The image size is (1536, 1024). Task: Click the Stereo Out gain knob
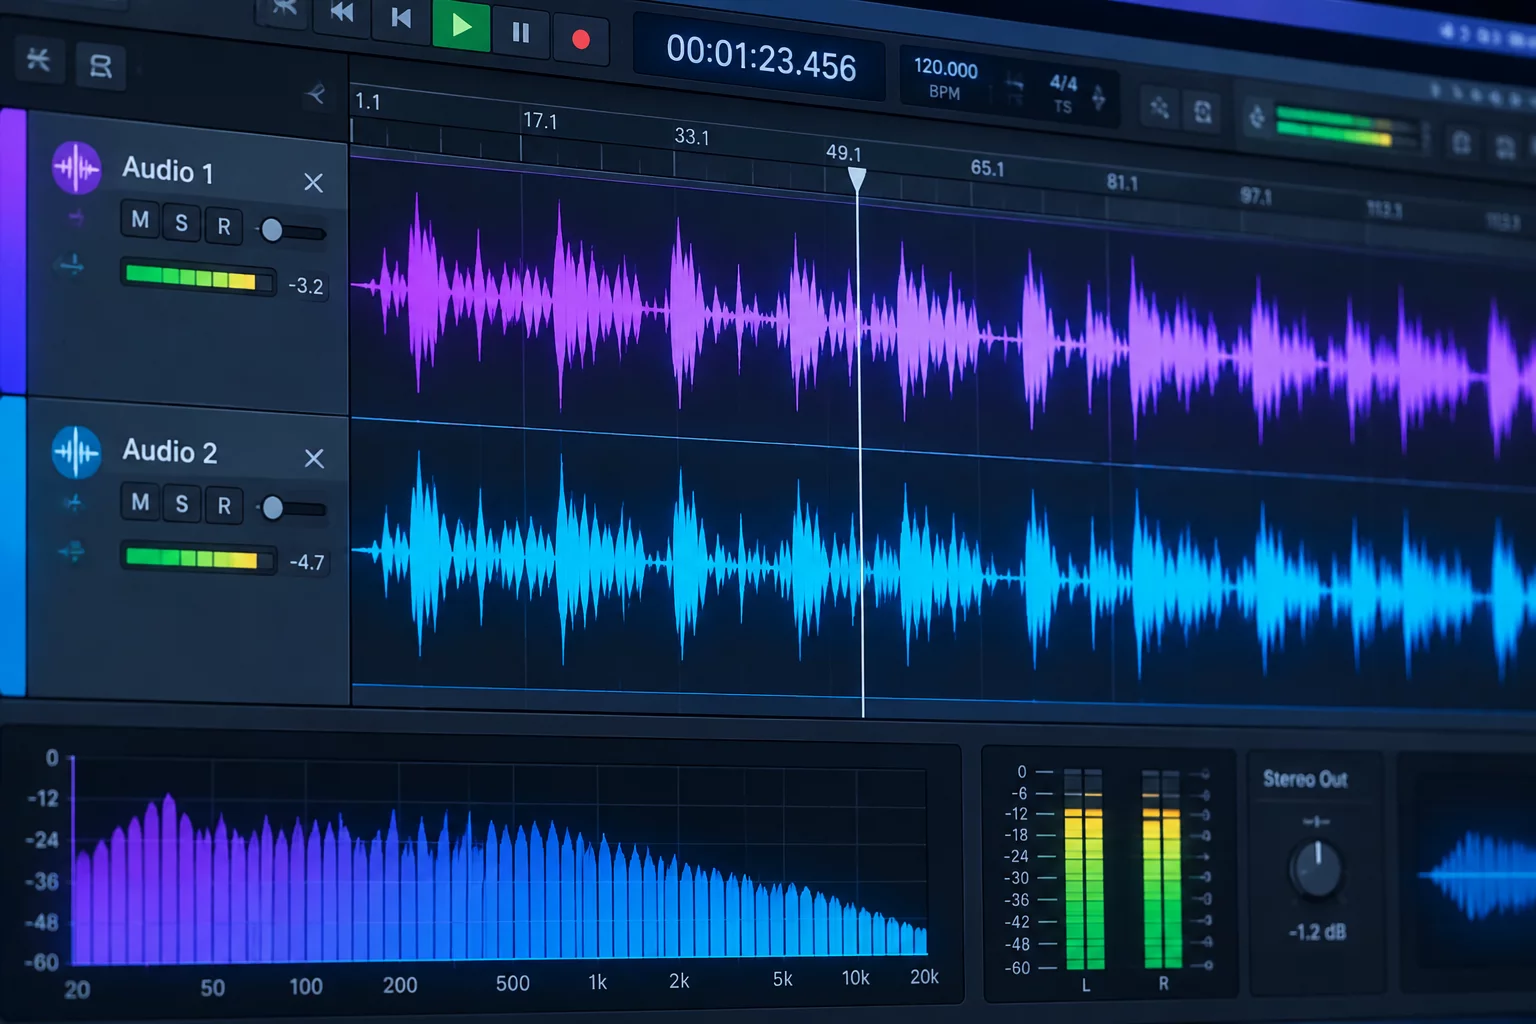pos(1316,868)
